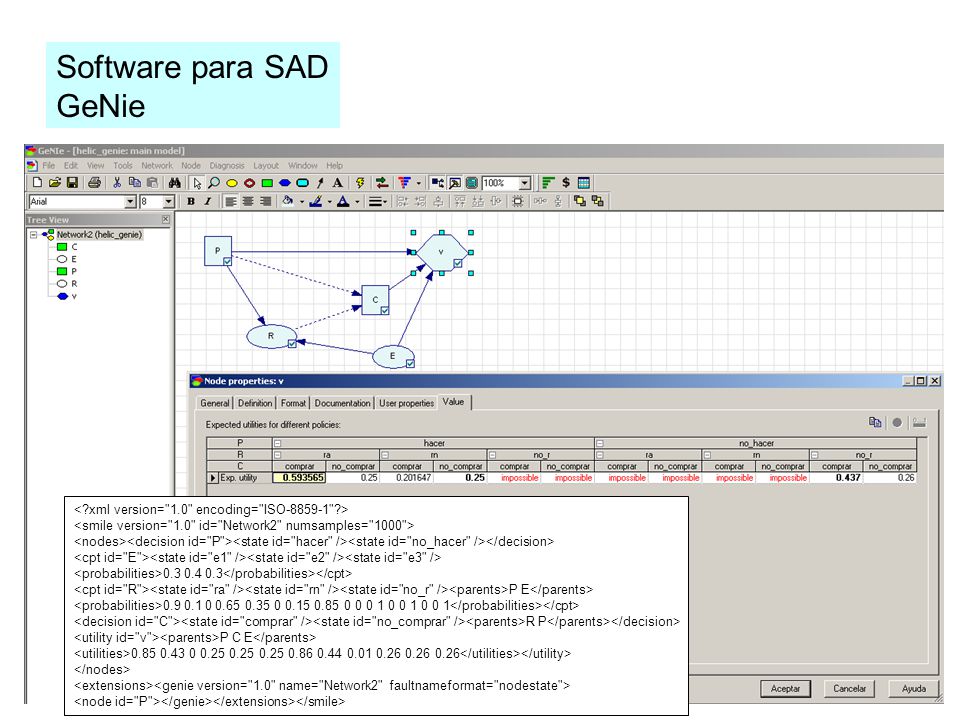Click the Ayuda button
Screen dimensions: 960x720
click(913, 688)
